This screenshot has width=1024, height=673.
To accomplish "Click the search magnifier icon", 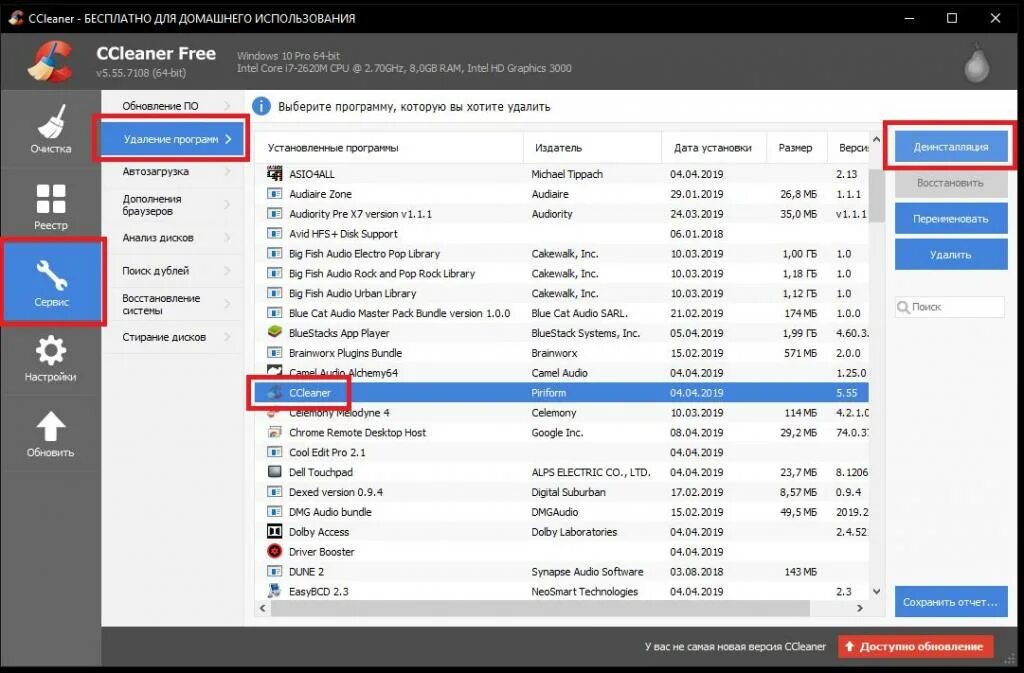I will click(x=904, y=307).
